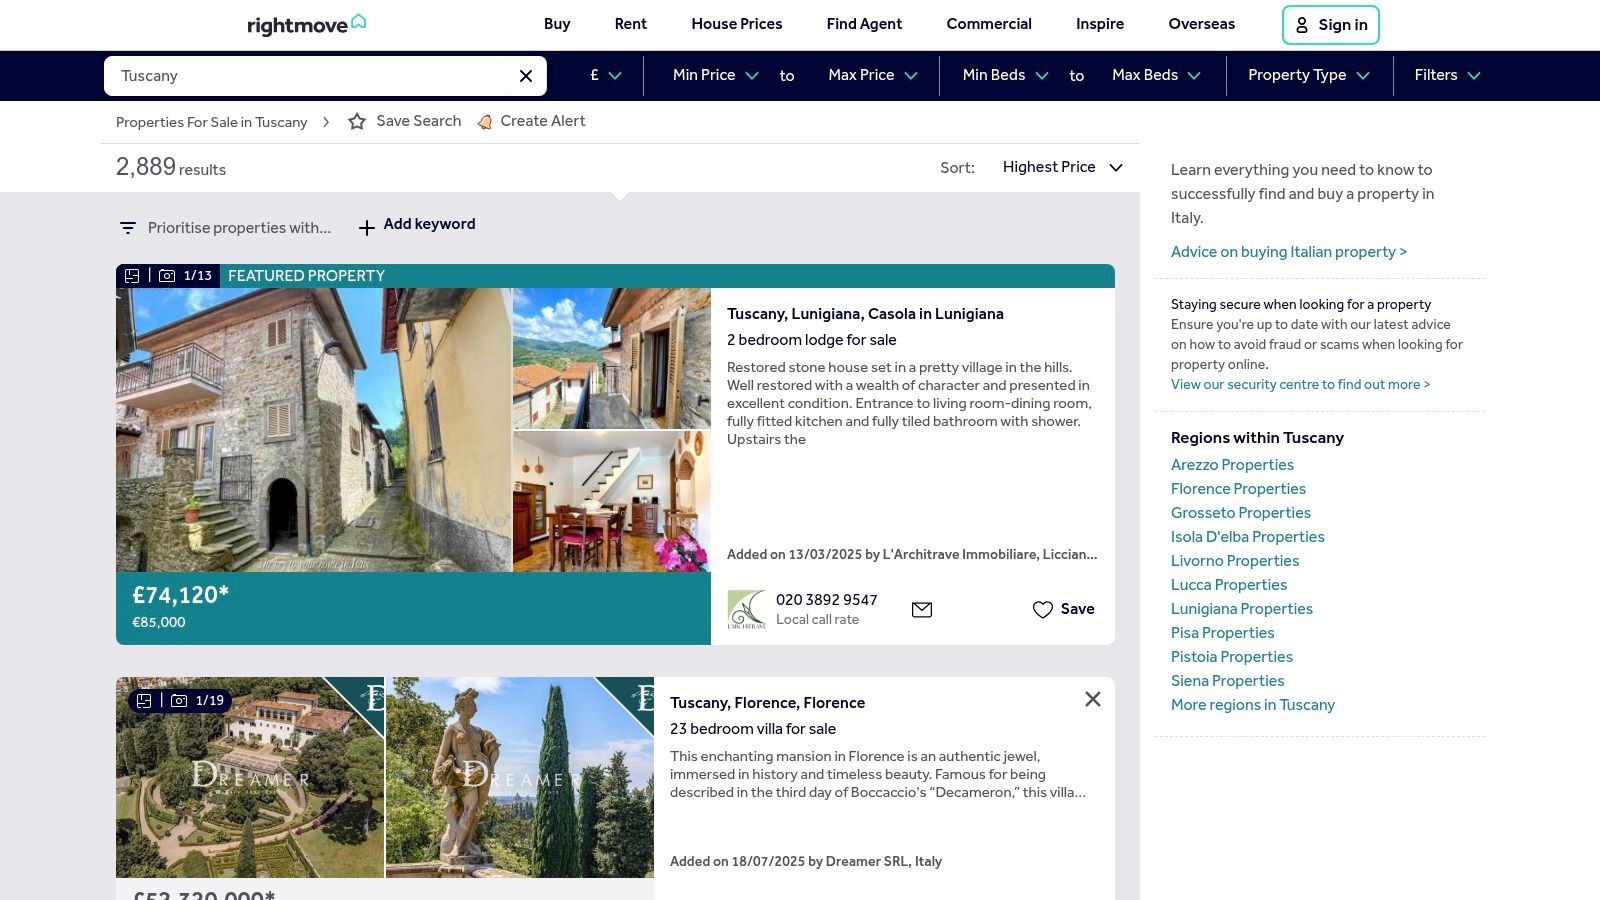
Task: Open floorplan icon on Casola in Lunigiana listing
Action: (x=132, y=276)
